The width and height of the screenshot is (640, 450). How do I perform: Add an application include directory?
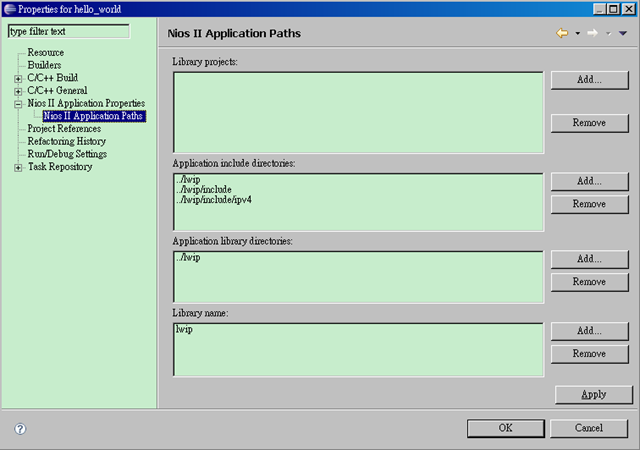point(589,181)
